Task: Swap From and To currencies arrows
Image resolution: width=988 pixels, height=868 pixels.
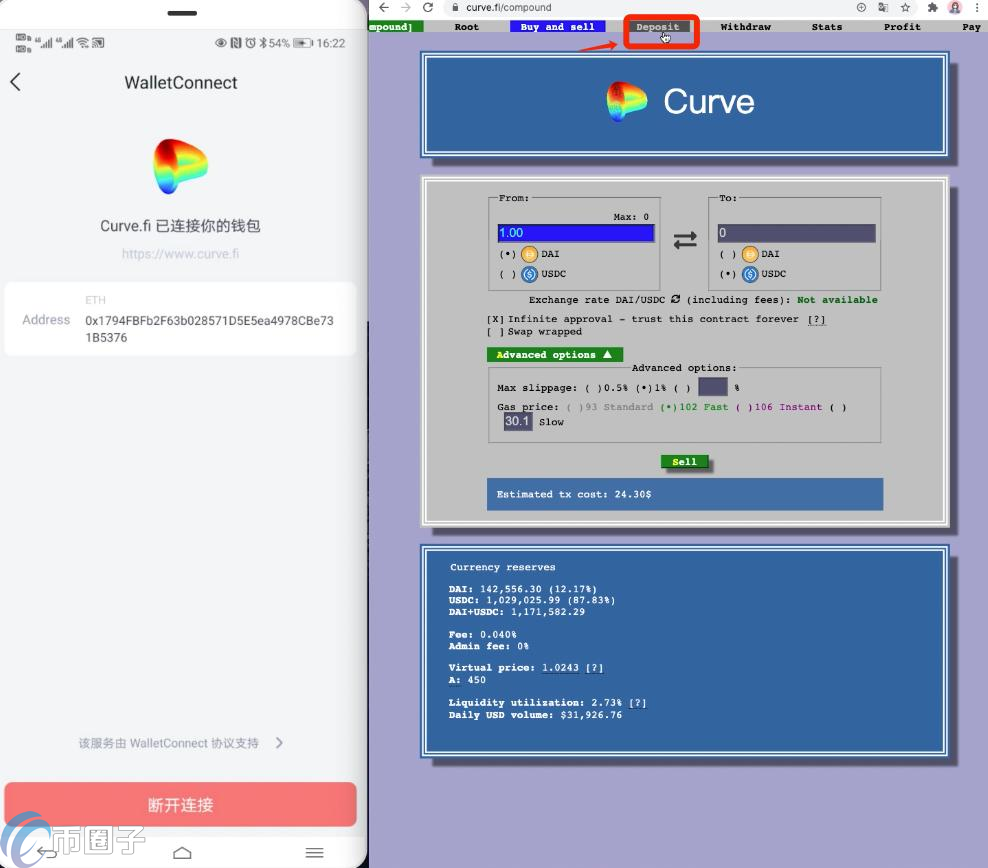Action: [685, 240]
